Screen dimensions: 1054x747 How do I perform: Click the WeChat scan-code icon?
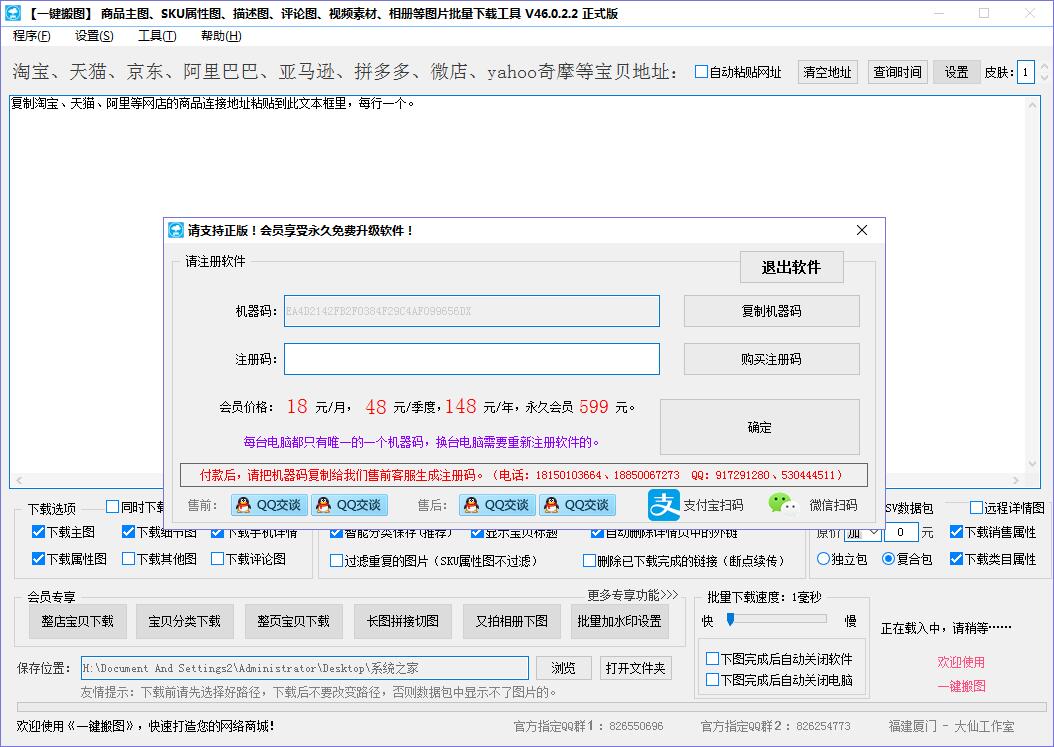(x=782, y=504)
